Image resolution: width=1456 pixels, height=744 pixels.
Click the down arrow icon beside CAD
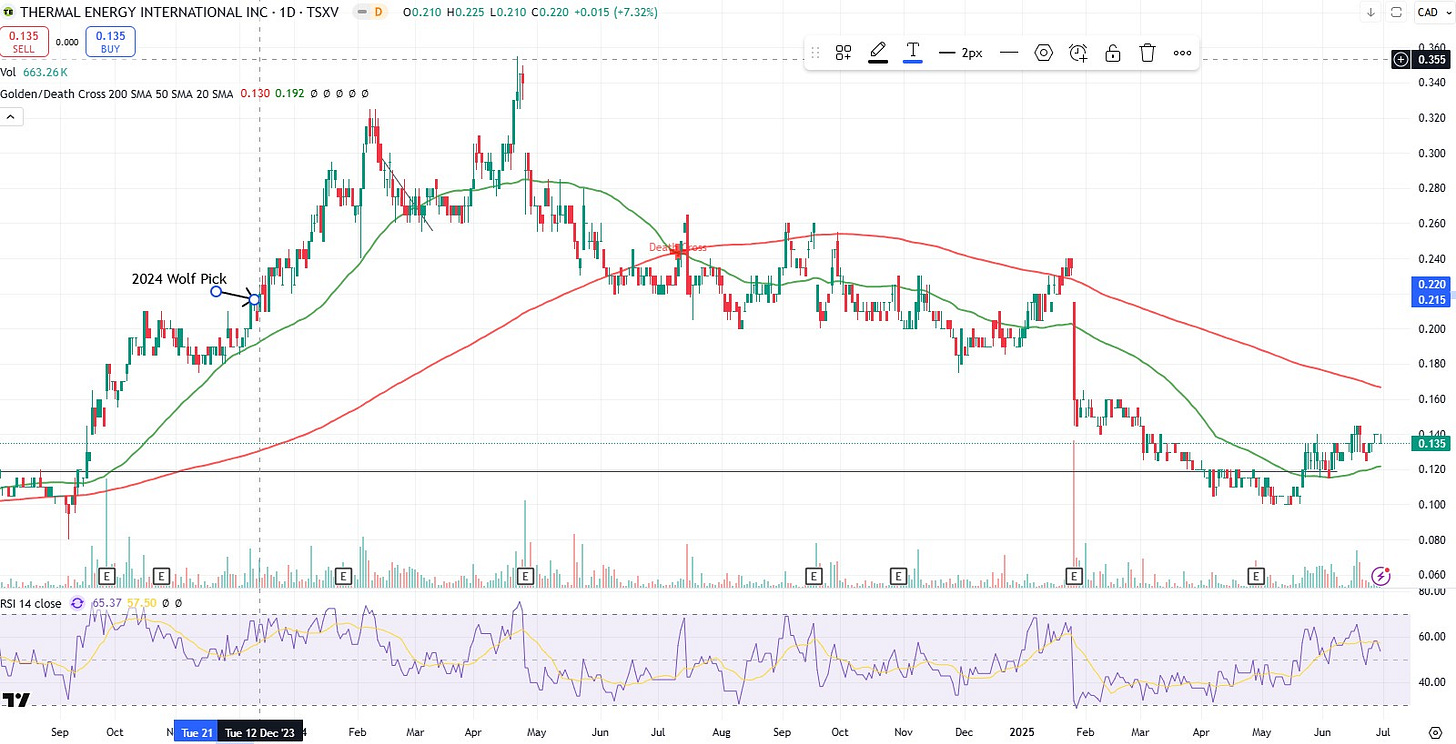(x=1371, y=12)
